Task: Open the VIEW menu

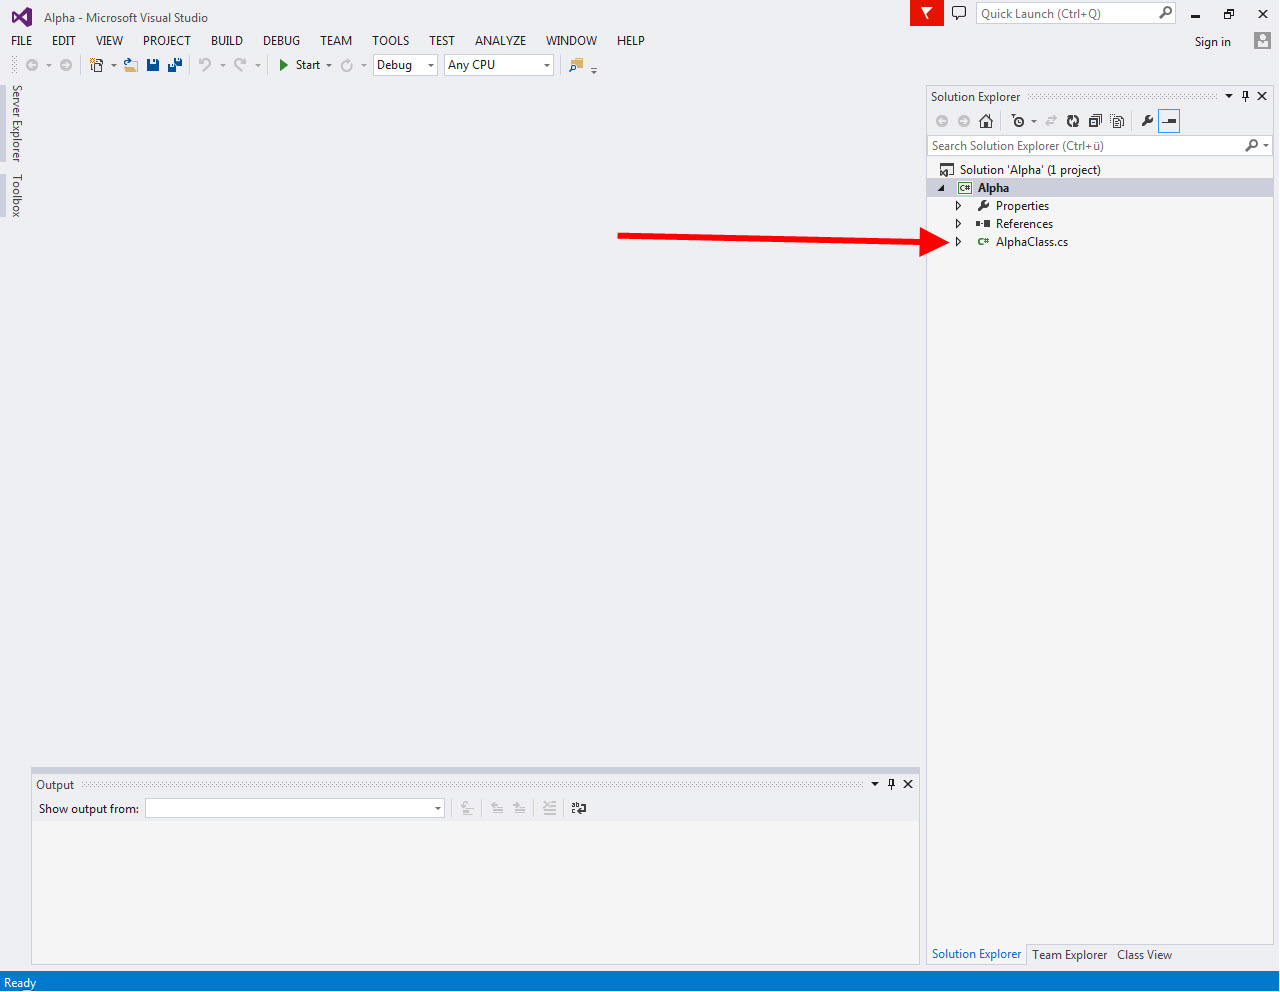Action: click(109, 41)
